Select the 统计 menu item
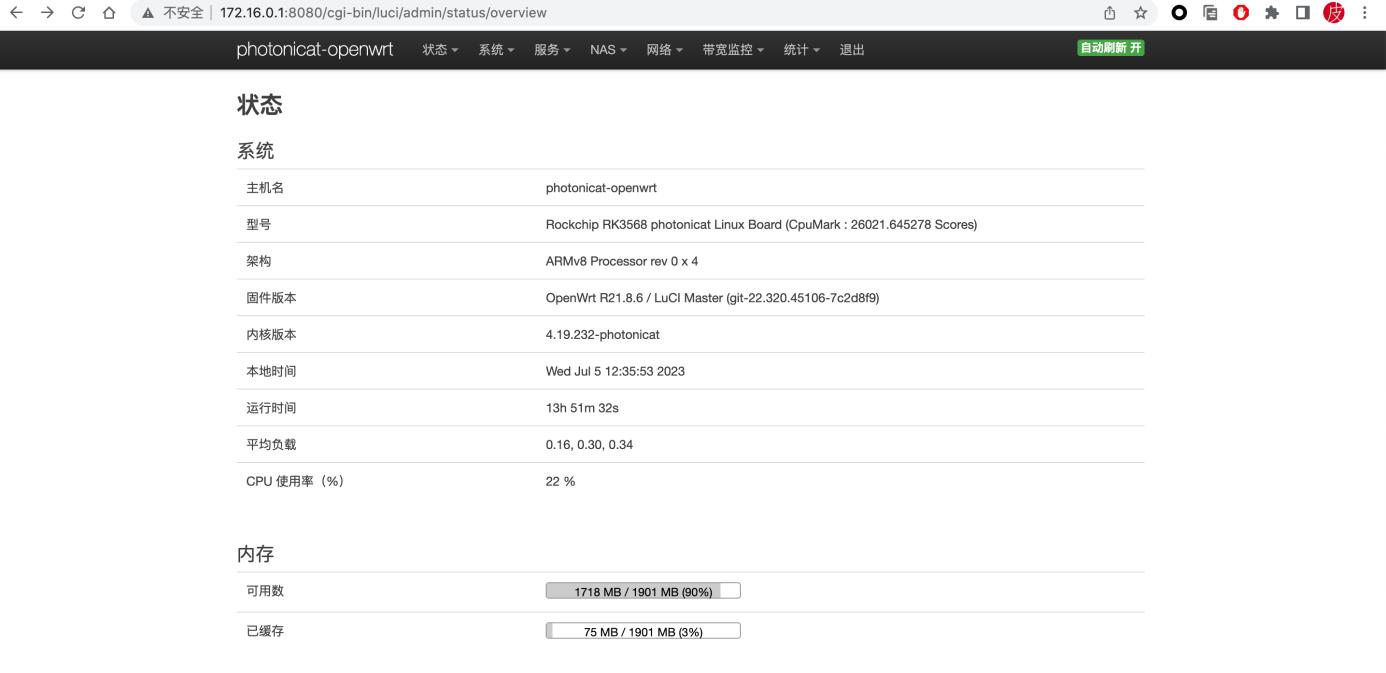The image size is (1386, 673). 801,49
